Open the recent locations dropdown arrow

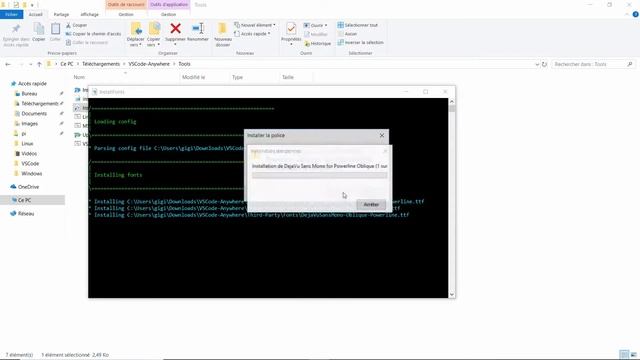click(30, 64)
